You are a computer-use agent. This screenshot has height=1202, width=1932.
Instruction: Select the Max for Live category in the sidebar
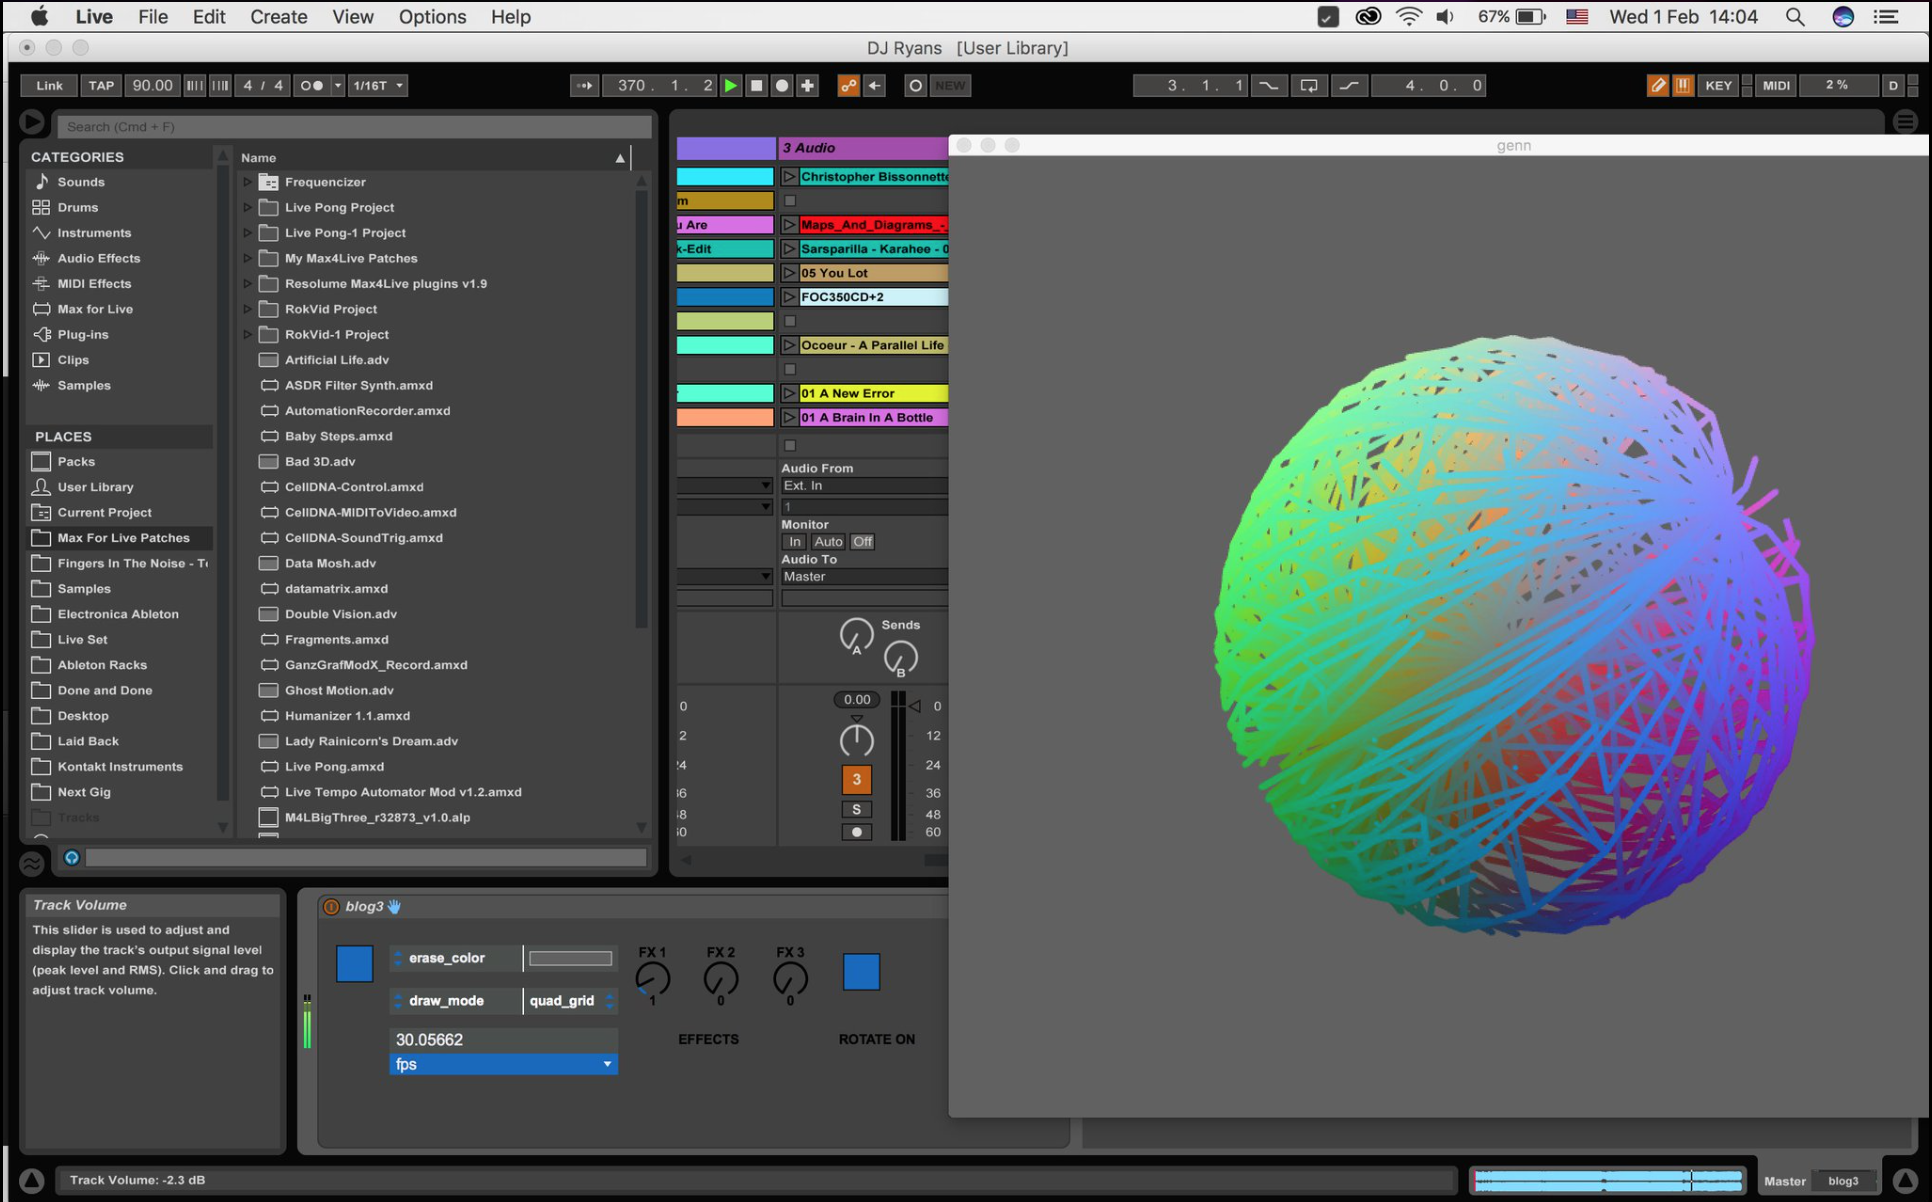pos(94,309)
